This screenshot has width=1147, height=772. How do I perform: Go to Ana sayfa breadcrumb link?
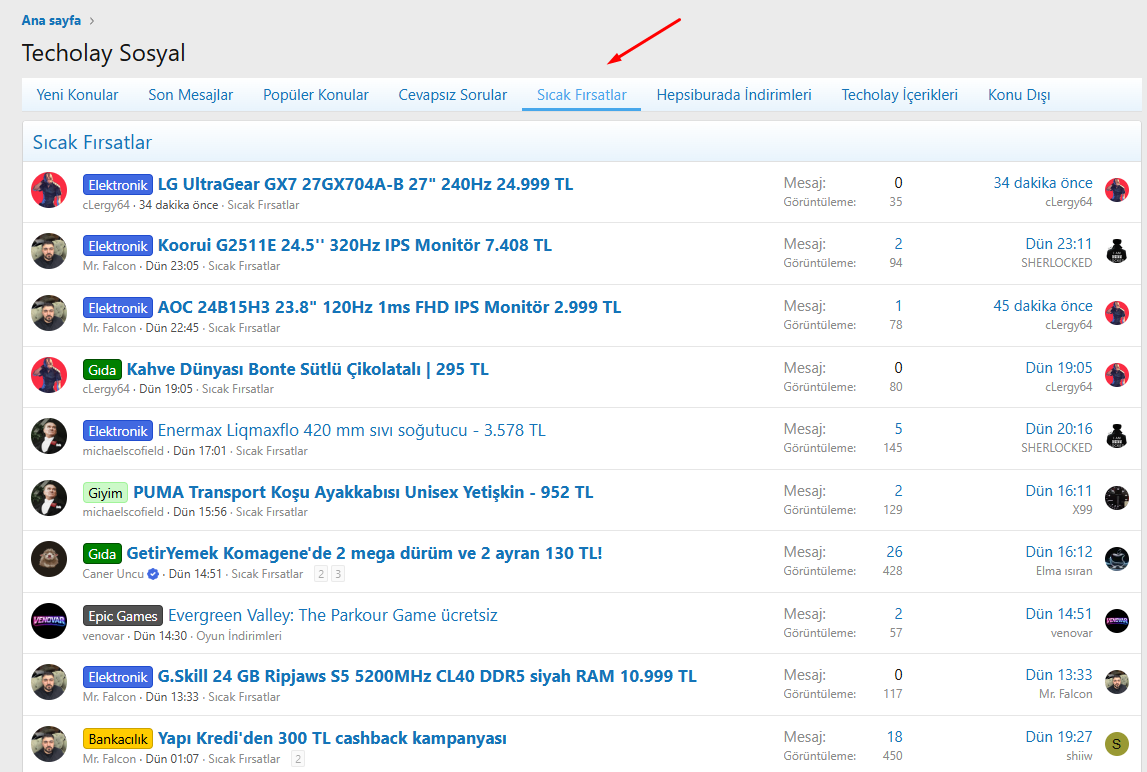(51, 20)
